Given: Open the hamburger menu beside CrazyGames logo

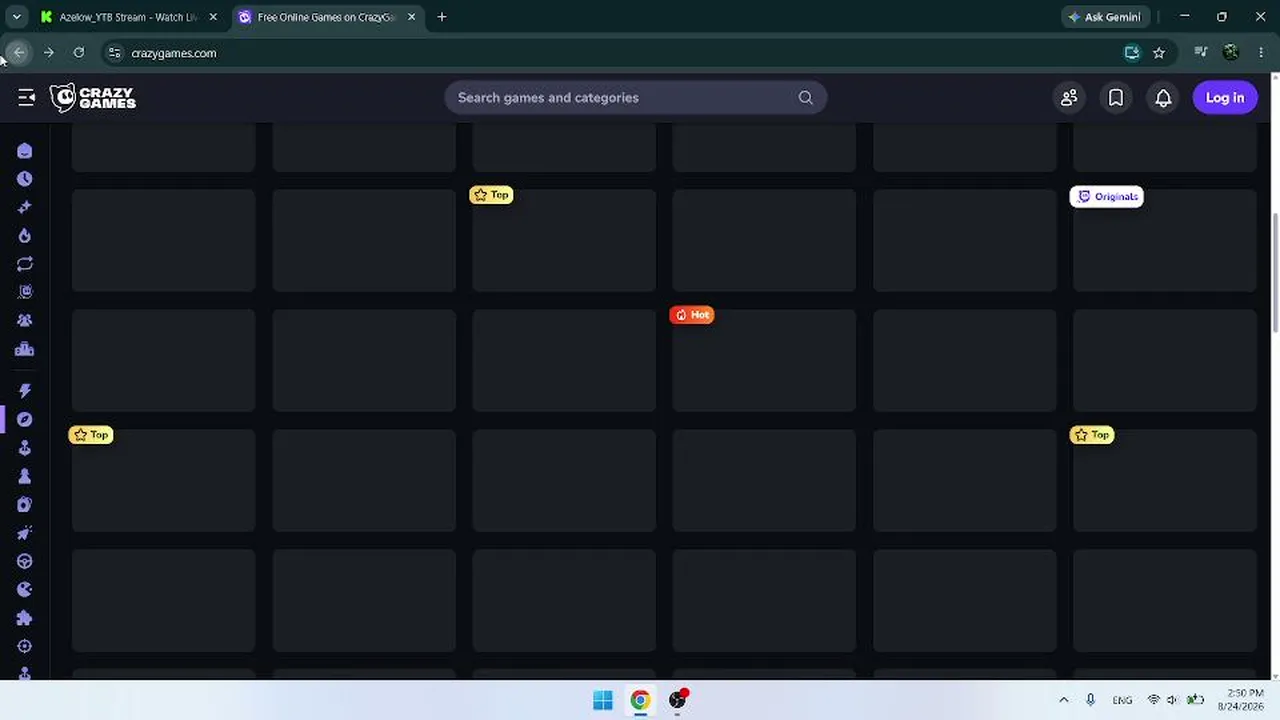Looking at the screenshot, I should 26,97.
